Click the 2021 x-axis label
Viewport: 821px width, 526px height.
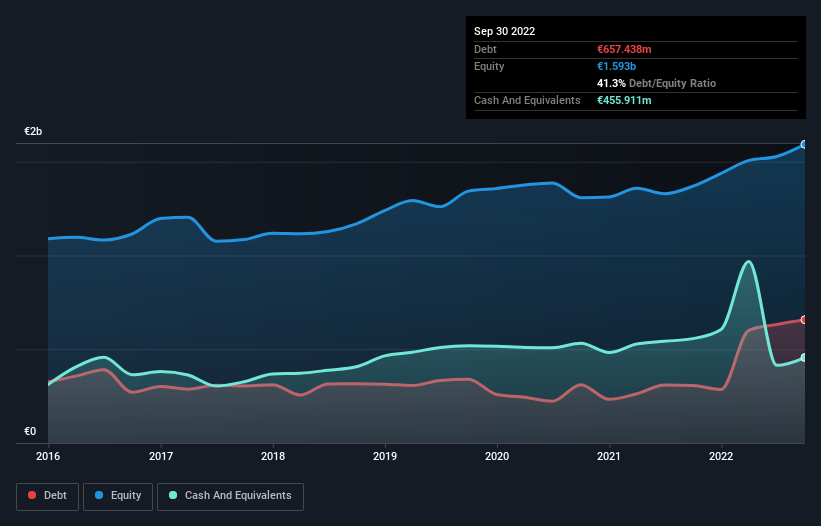609,456
